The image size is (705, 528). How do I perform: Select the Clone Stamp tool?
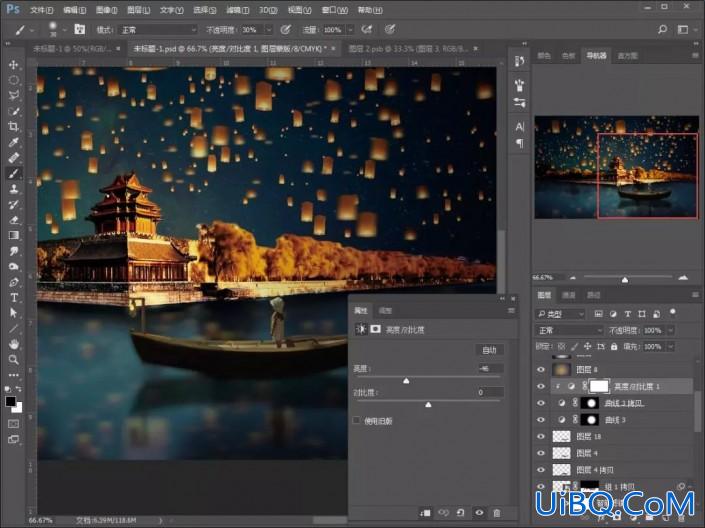pyautogui.click(x=13, y=188)
